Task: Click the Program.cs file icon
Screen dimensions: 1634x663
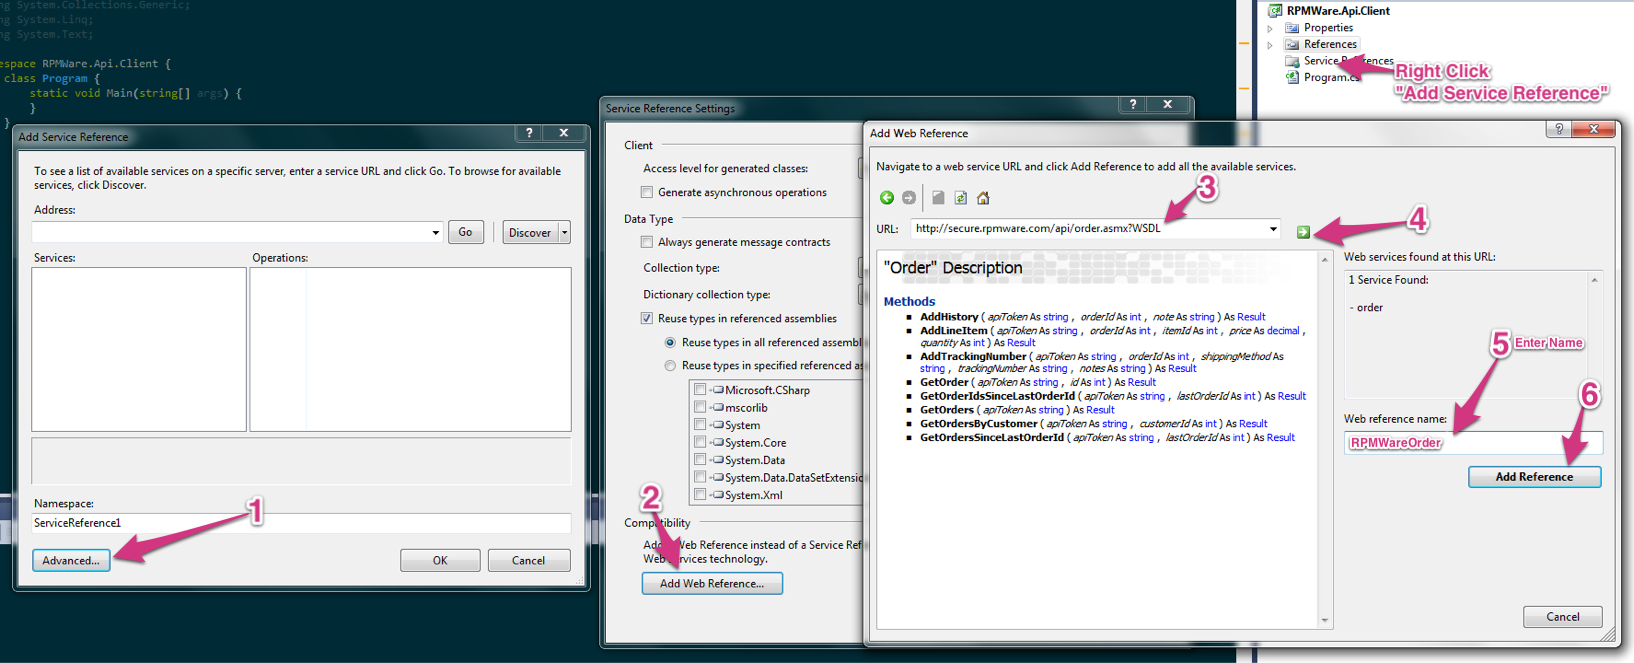Action: coord(1292,77)
